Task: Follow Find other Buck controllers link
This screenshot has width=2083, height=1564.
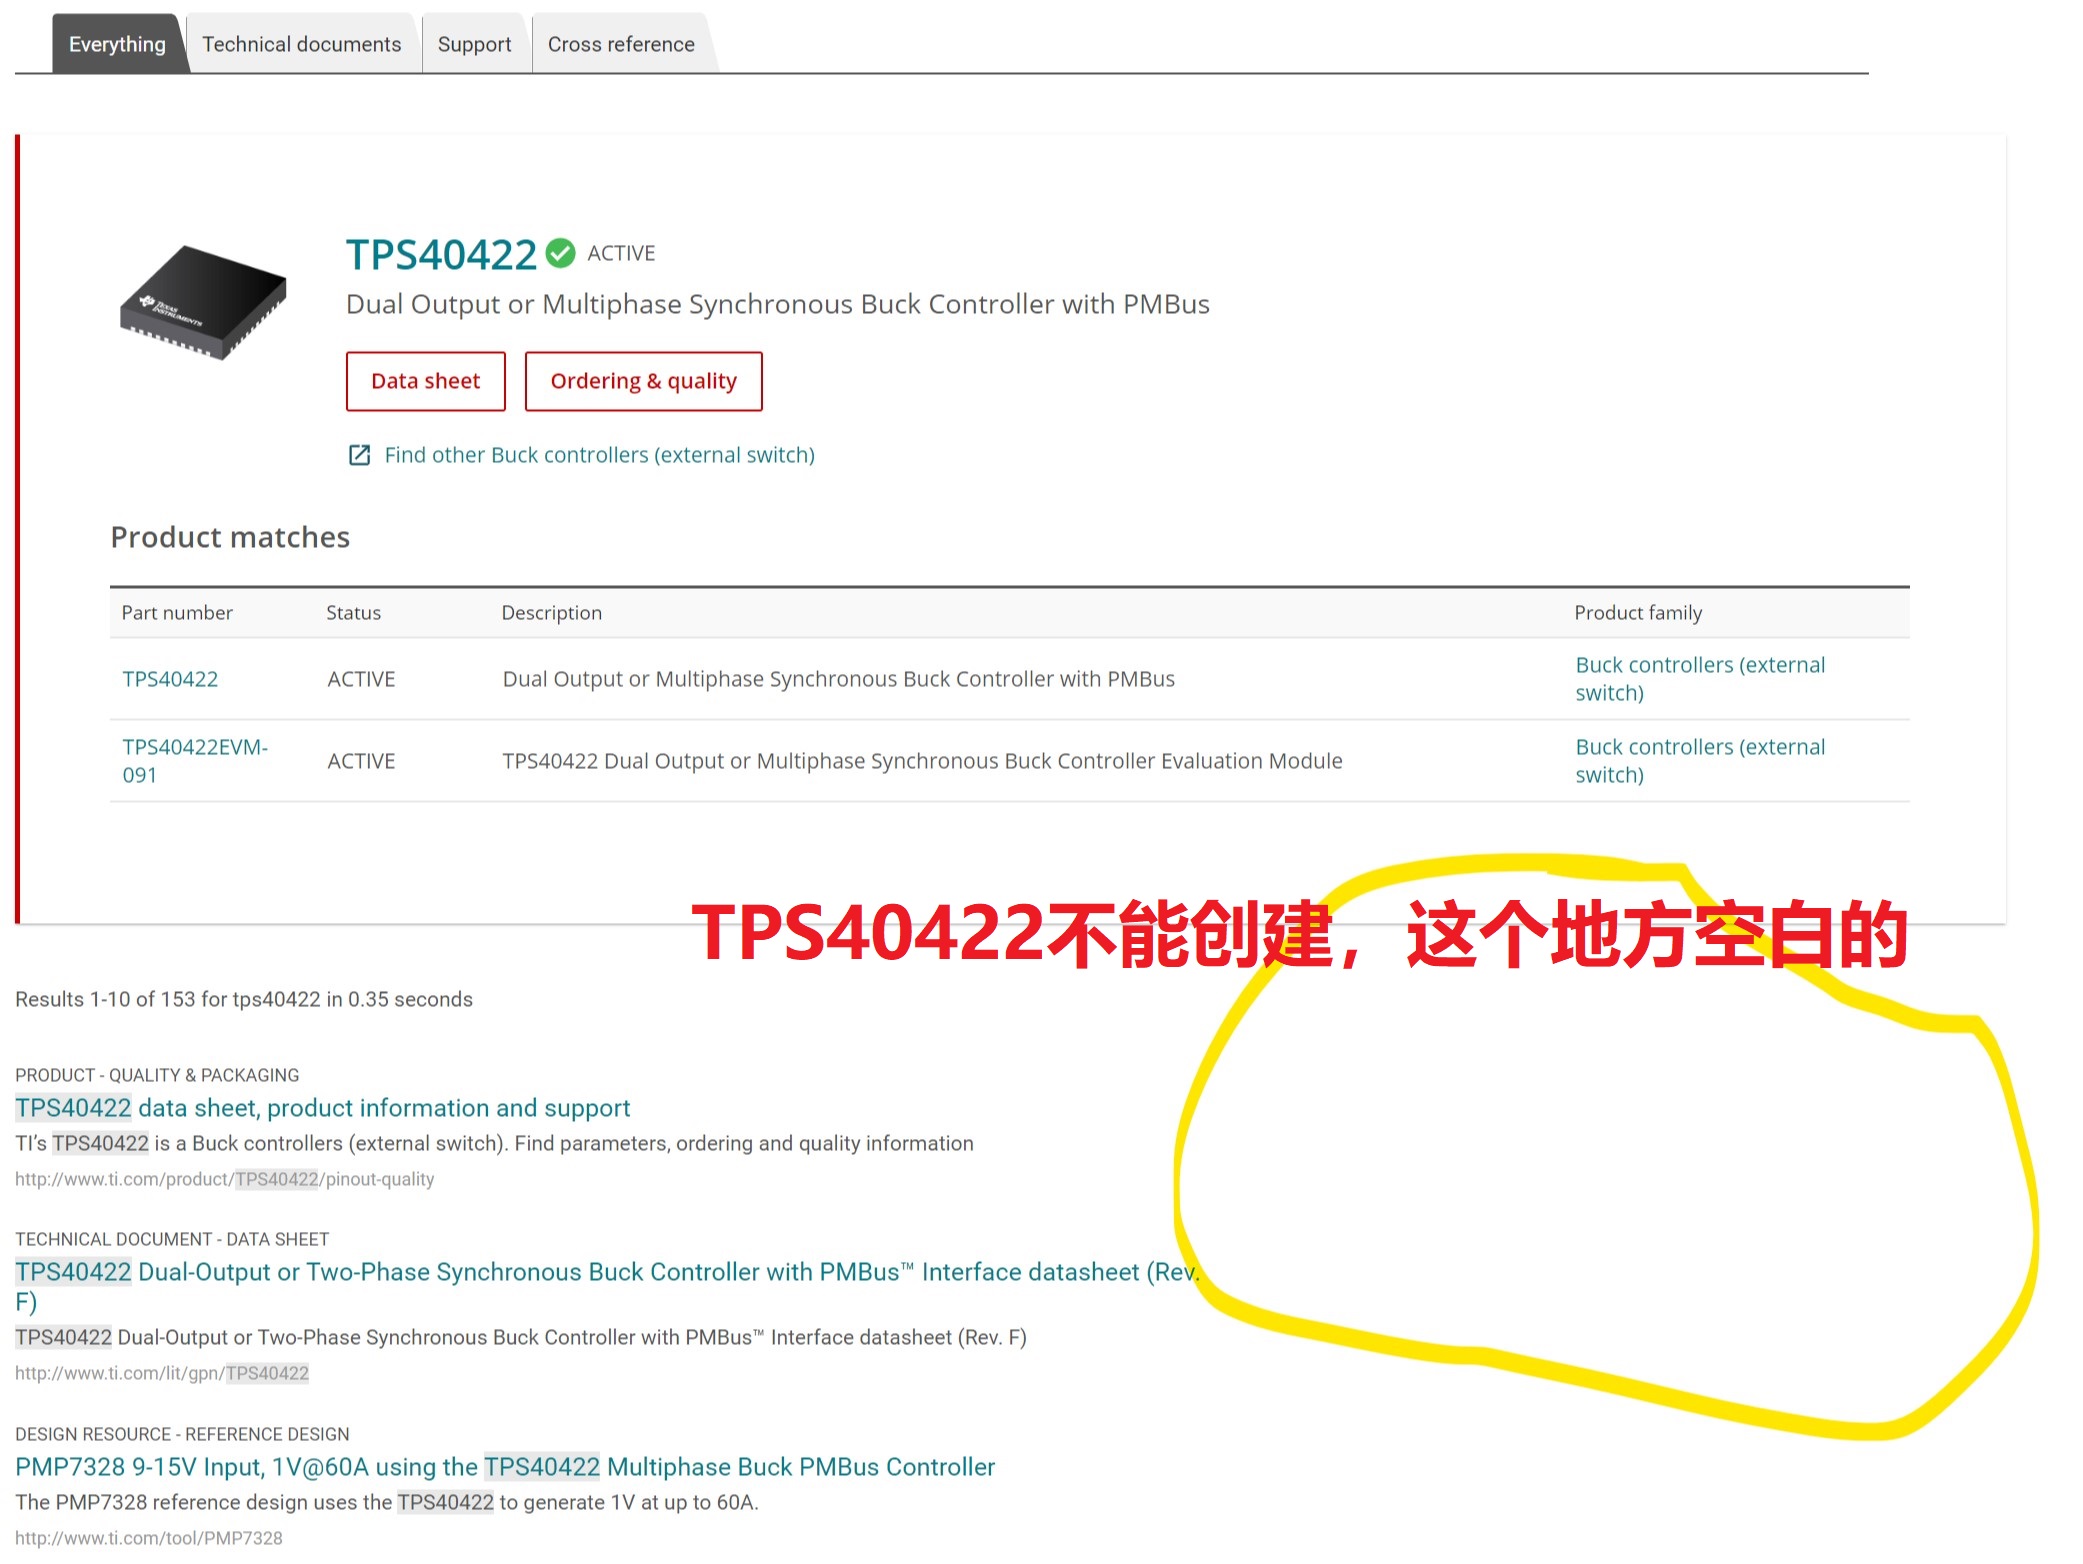Action: [599, 455]
